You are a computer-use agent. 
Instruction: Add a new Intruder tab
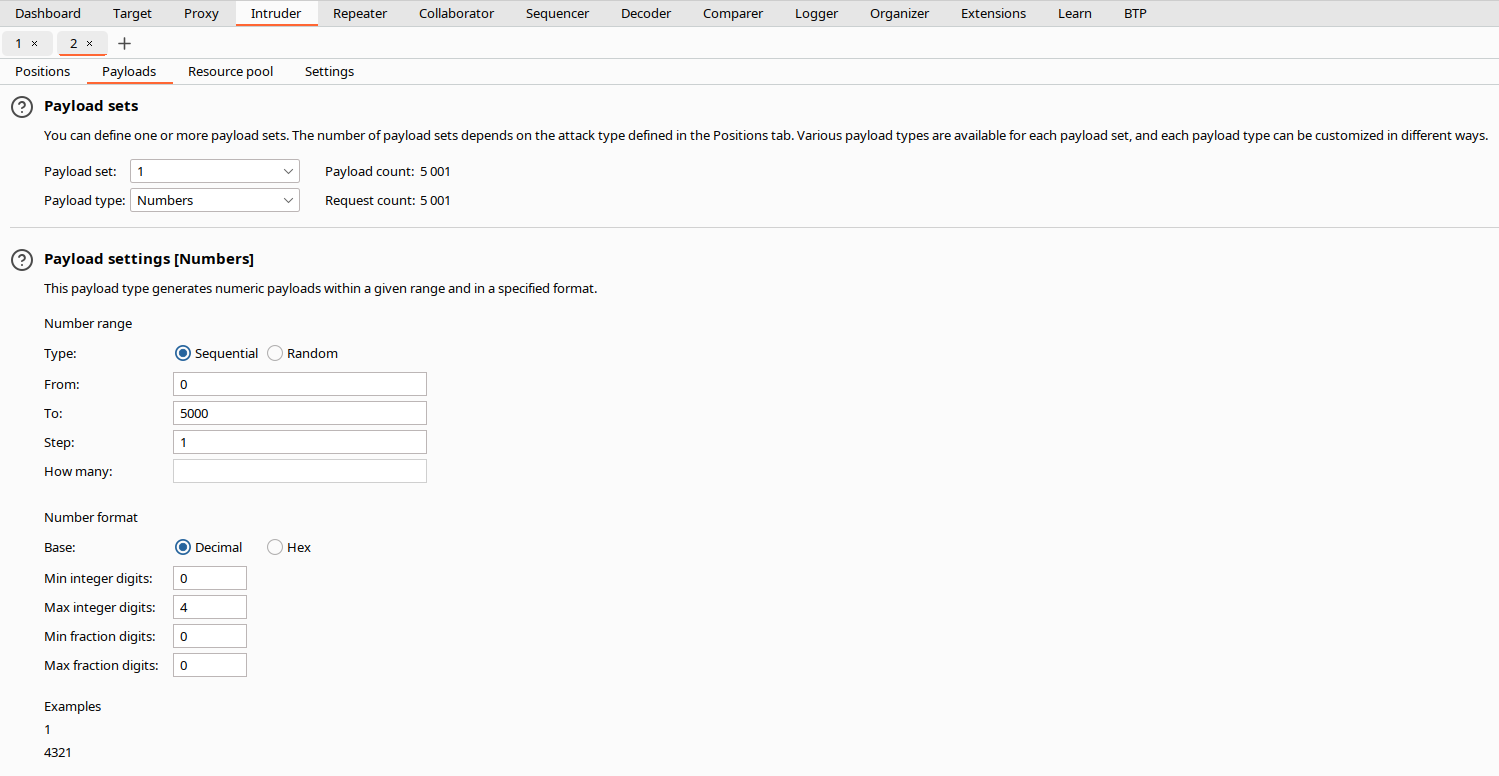pyautogui.click(x=124, y=44)
